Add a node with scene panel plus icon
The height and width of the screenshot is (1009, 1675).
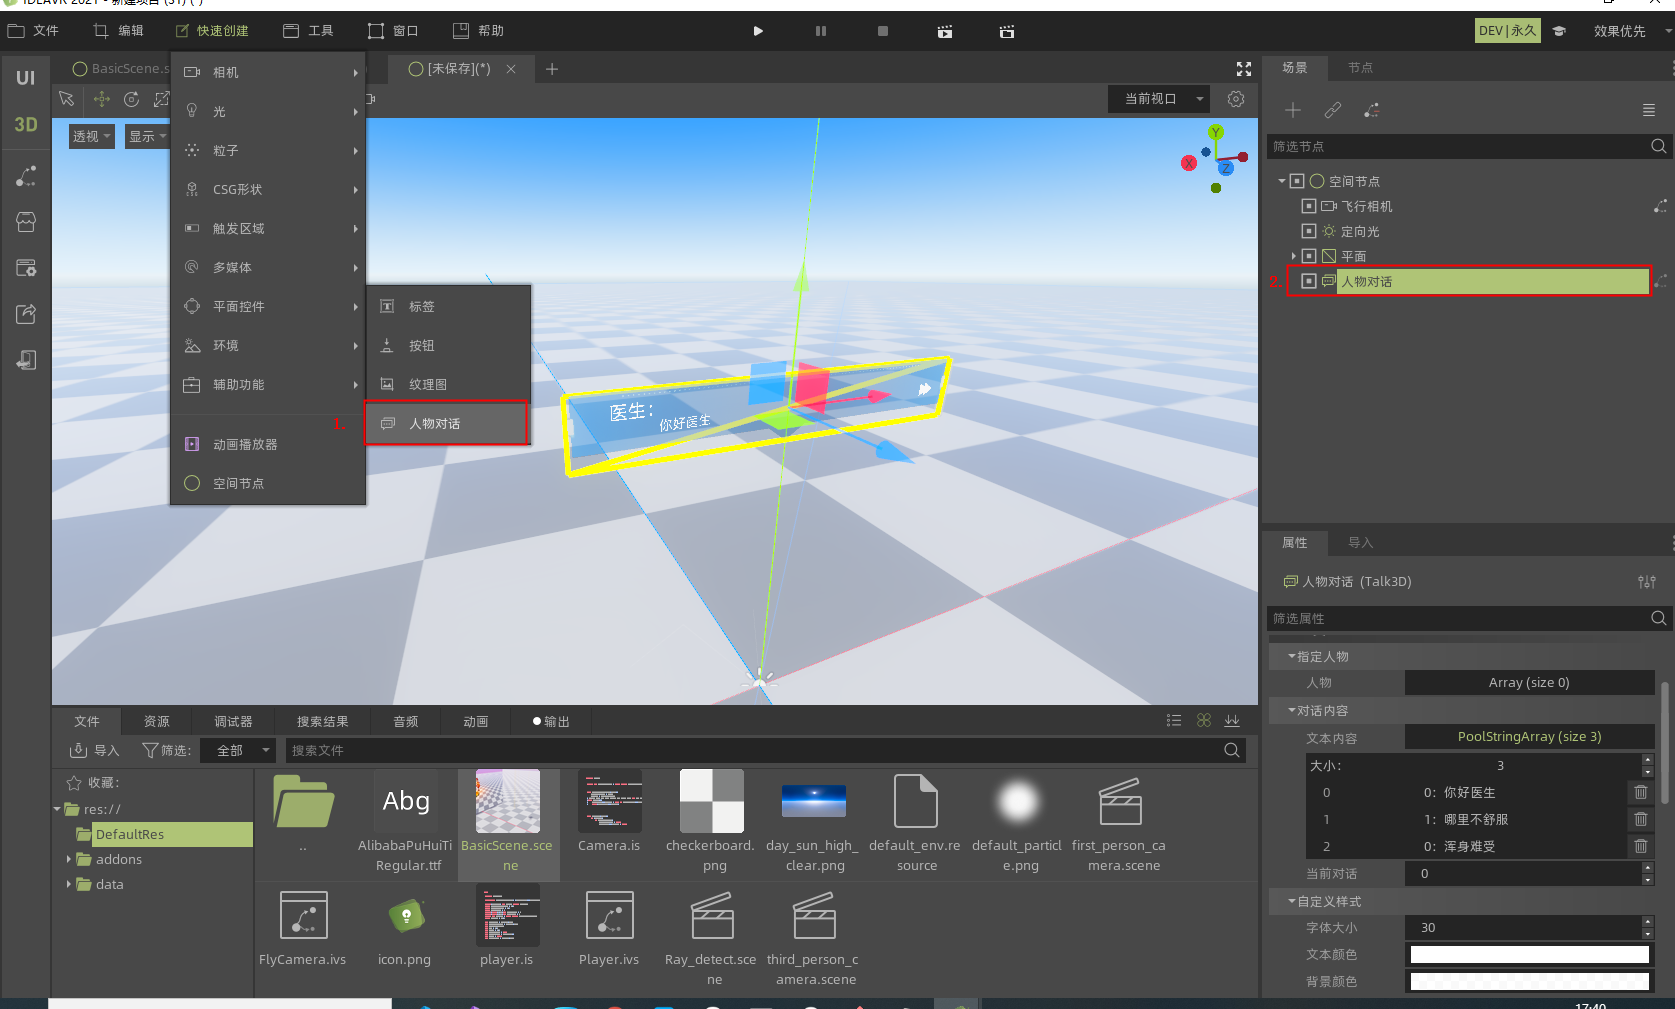pos(1293,110)
